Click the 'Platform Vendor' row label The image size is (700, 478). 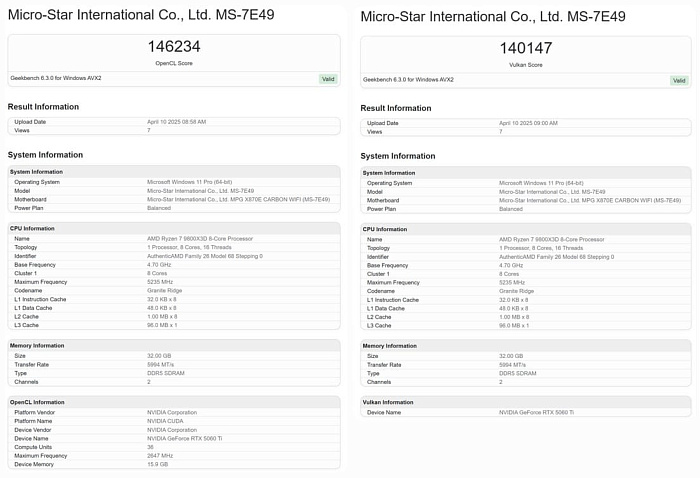(34, 413)
